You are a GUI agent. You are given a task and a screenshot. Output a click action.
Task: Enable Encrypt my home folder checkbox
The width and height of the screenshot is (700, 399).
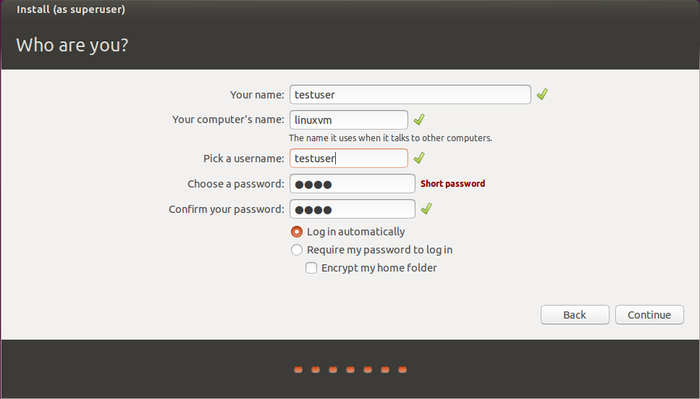[311, 268]
